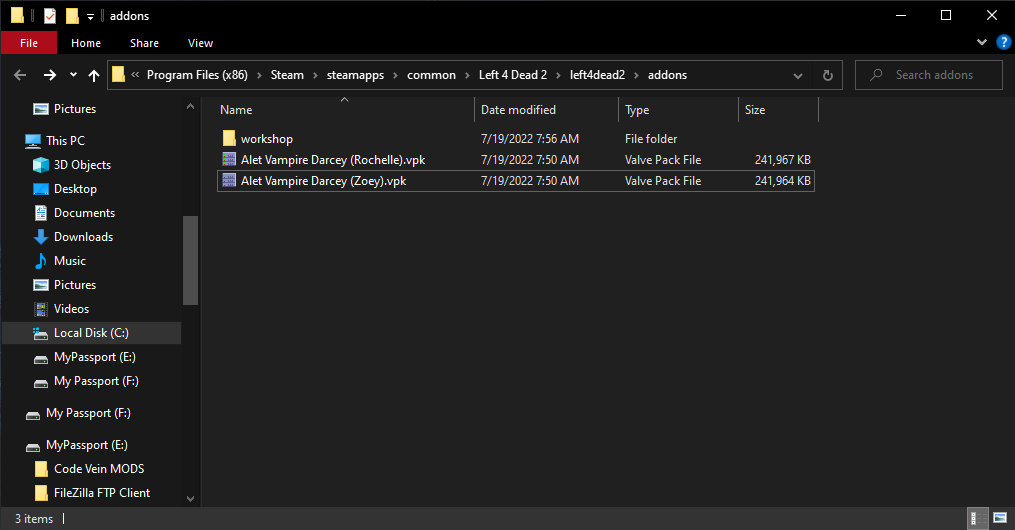Select the Alet Vampire Darcey (Rochelle).vpk file icon

(x=229, y=160)
